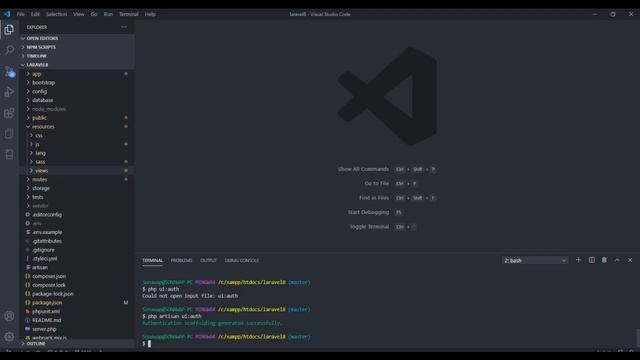Open the .gitattributes file

(x=77, y=241)
